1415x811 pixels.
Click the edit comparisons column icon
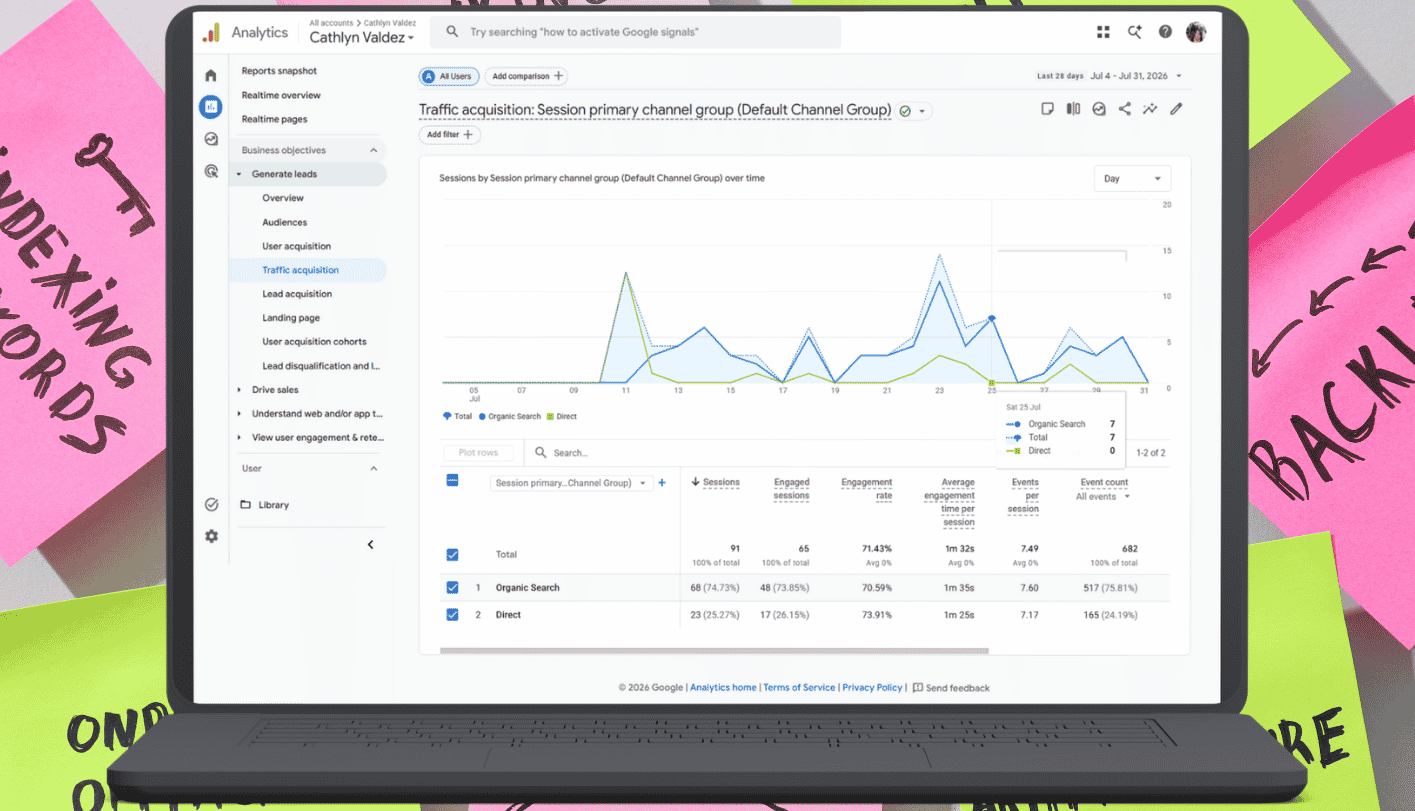coord(1073,109)
